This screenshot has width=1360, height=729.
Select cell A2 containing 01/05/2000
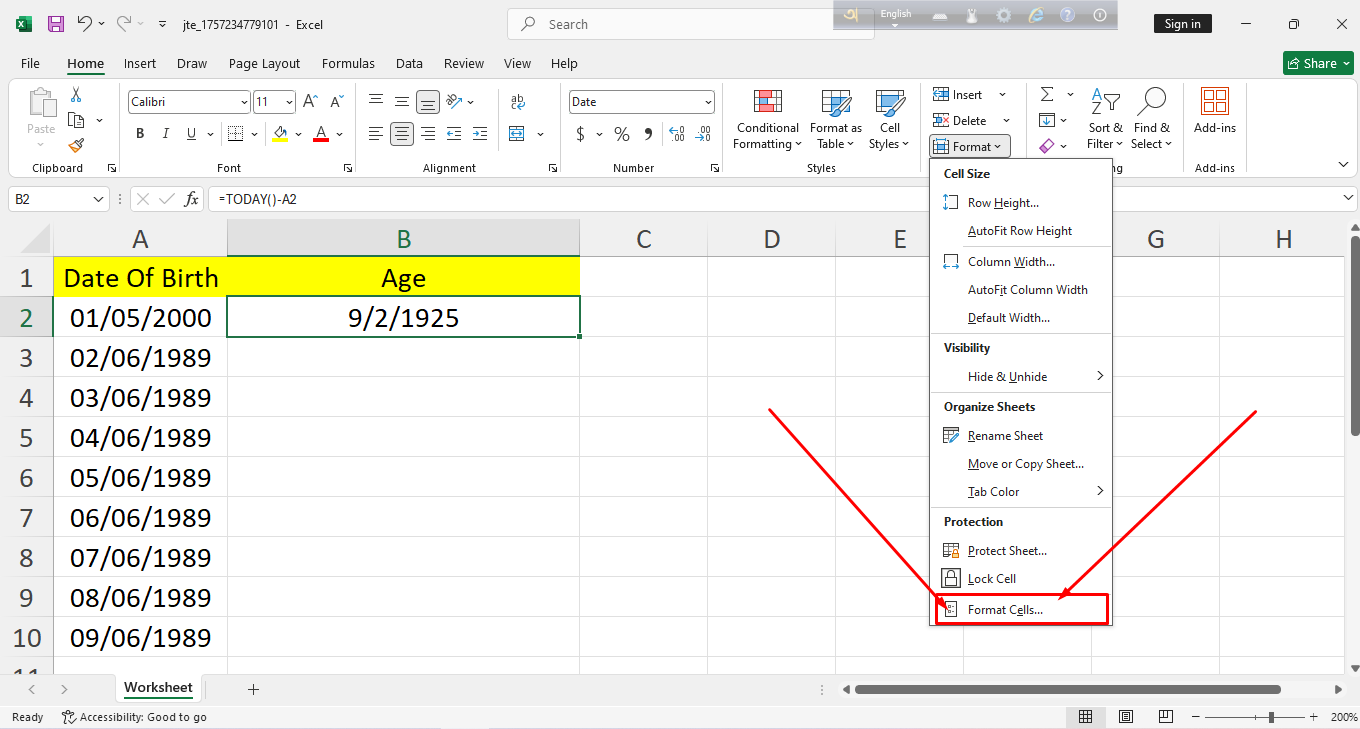(140, 318)
